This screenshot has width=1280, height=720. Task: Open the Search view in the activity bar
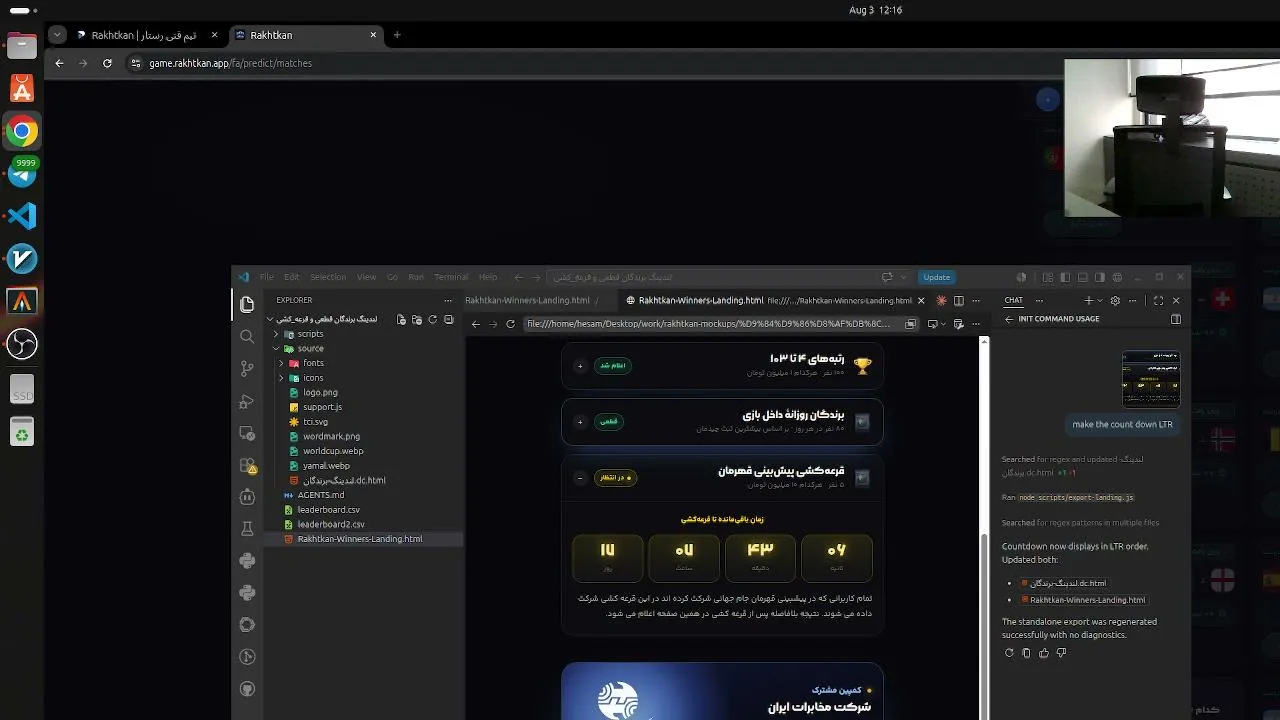(247, 337)
